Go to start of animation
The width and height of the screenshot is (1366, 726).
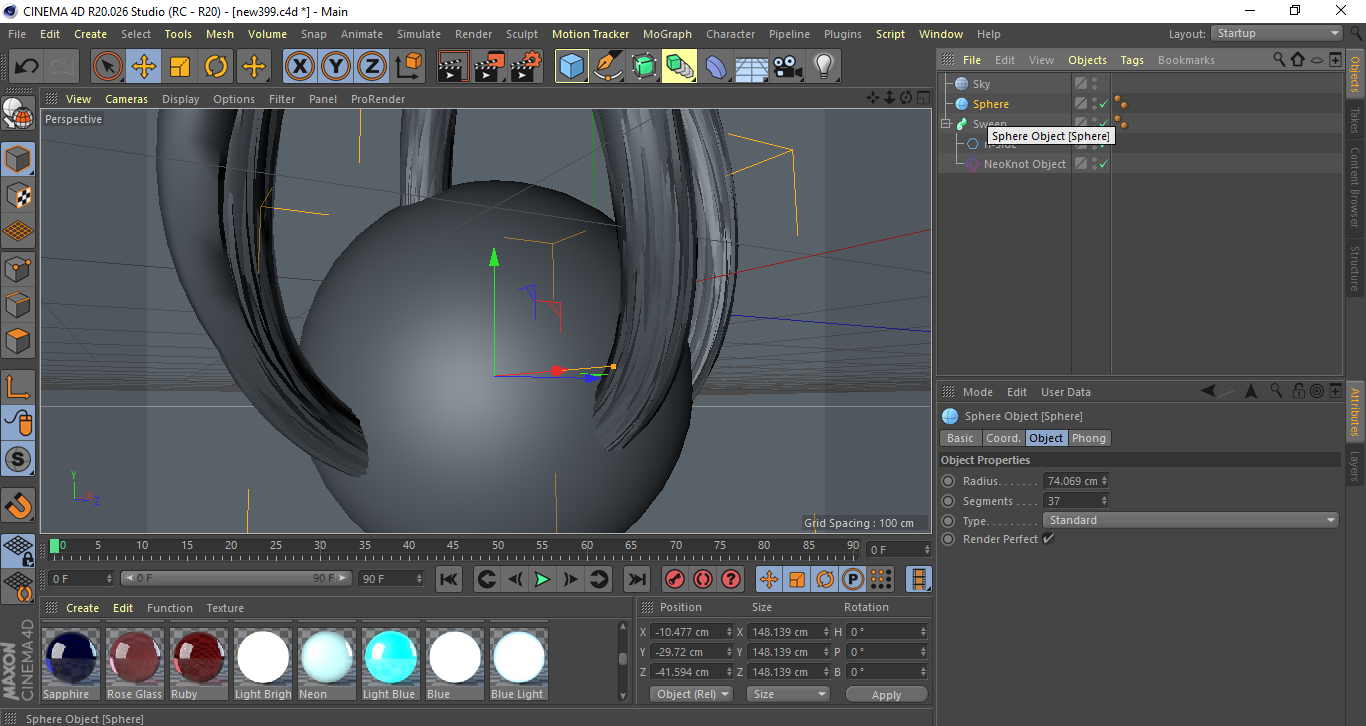pyautogui.click(x=449, y=579)
